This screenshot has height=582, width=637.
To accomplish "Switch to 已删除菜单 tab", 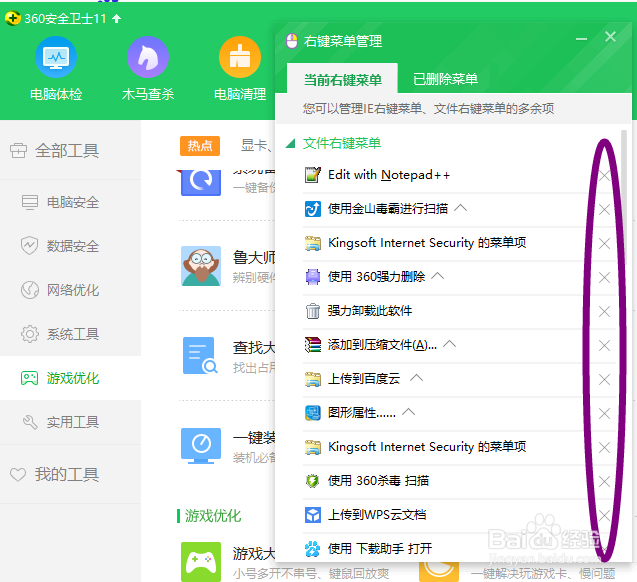I will (x=445, y=79).
